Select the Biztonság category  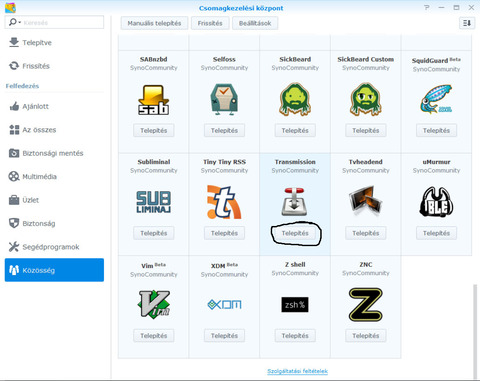(54, 223)
